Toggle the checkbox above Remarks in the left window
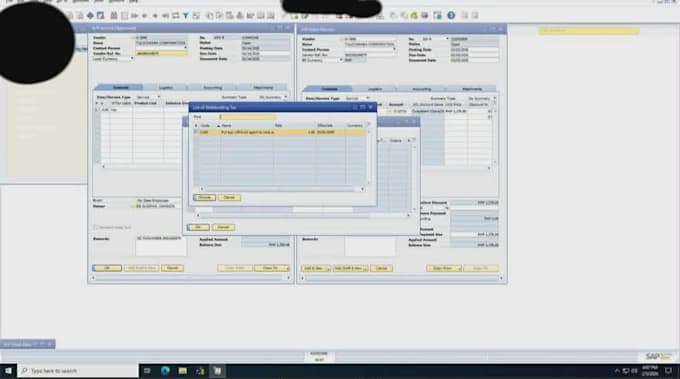Viewport: 680px width, 379px height. 96,227
